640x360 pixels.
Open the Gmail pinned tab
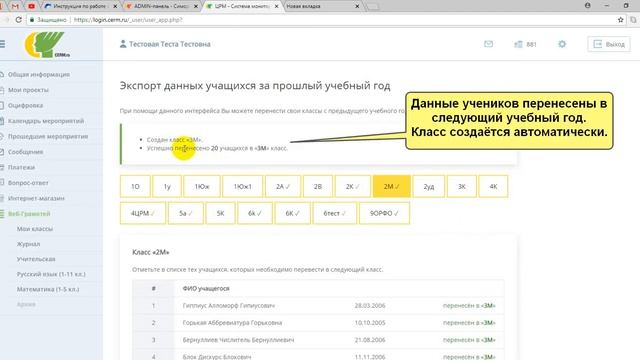click(15, 6)
